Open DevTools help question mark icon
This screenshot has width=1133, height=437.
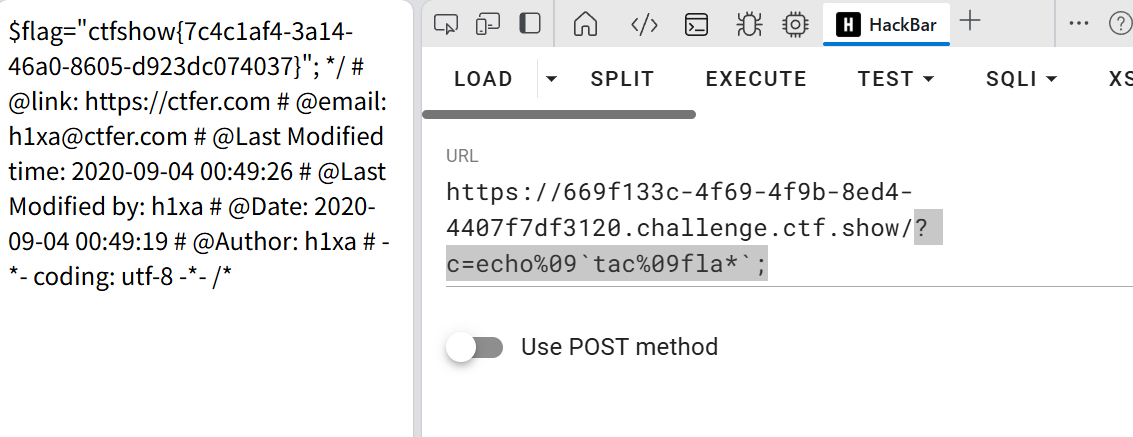1120,24
